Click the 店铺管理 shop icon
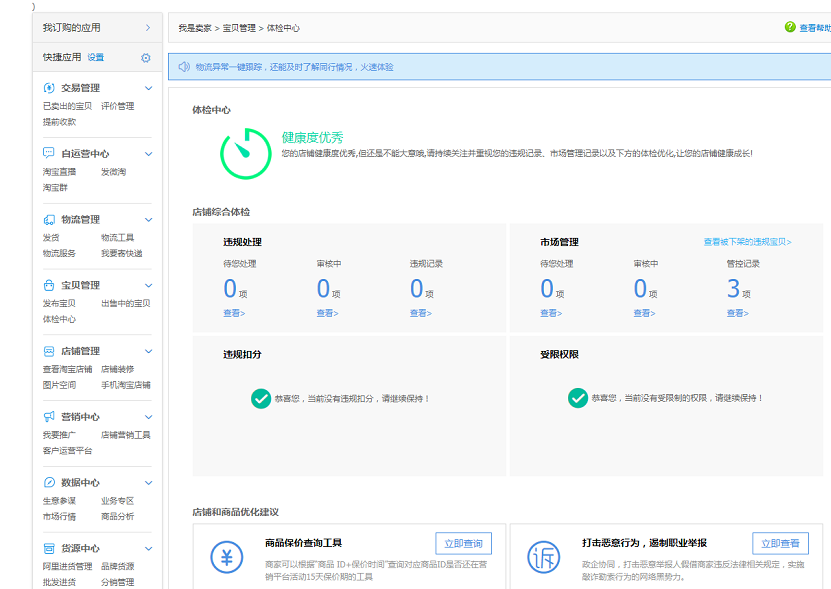Viewport: 831px width, 589px height. point(49,351)
